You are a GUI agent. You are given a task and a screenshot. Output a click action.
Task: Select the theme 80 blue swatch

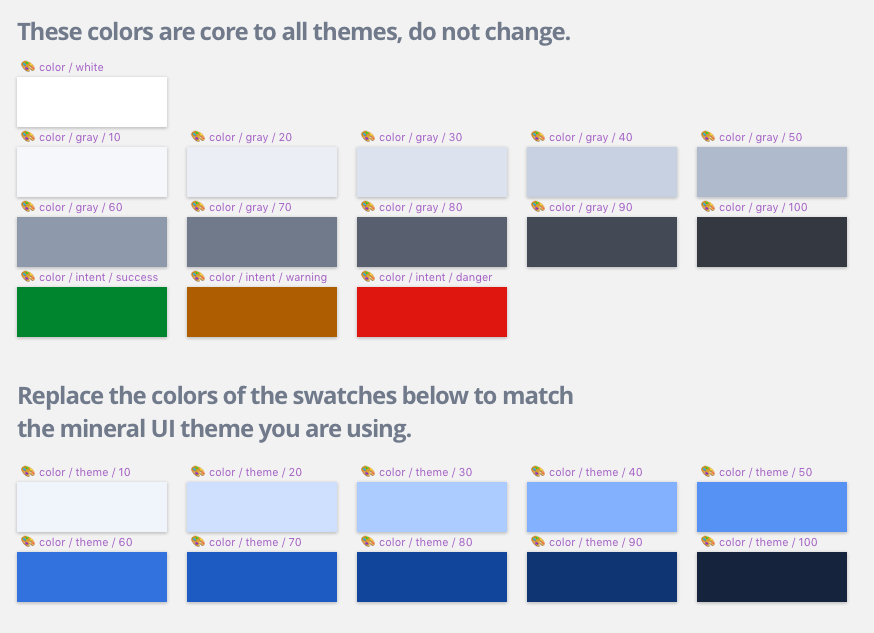(x=432, y=577)
